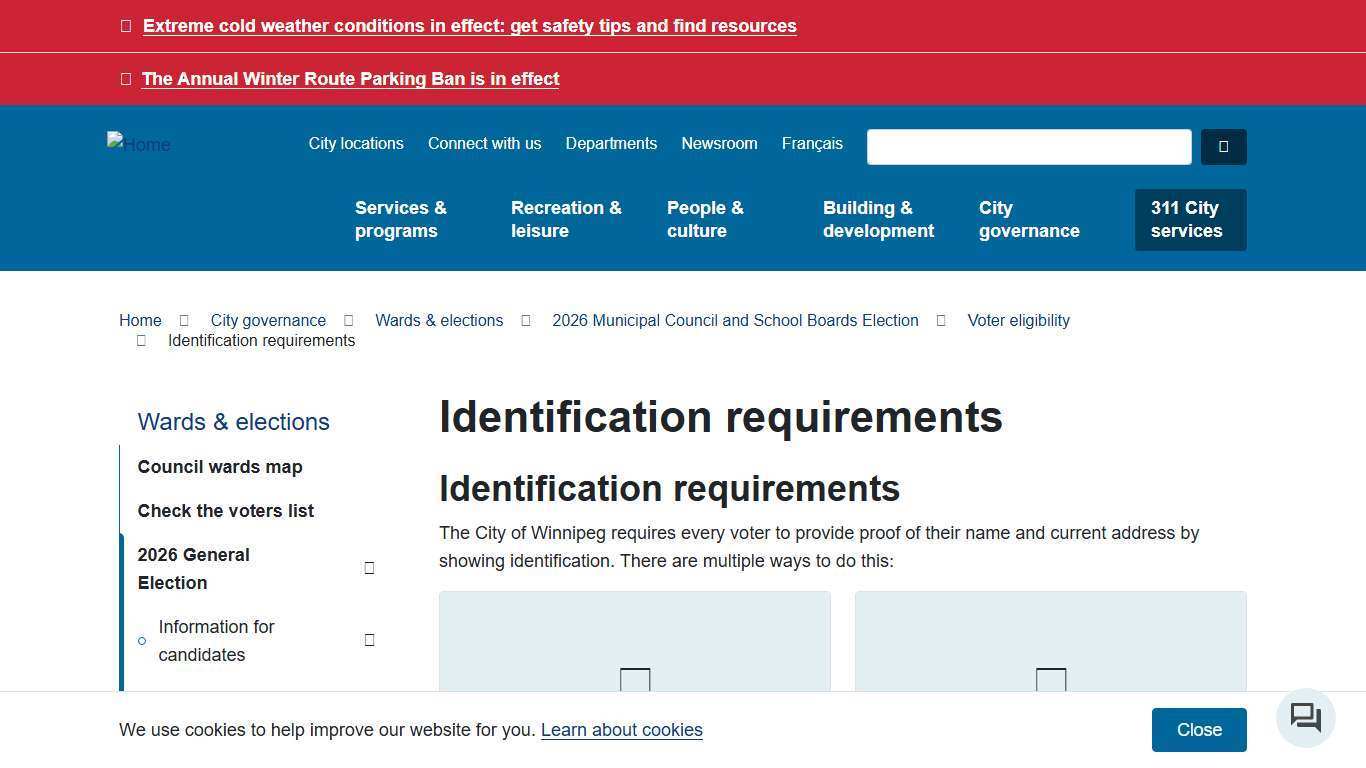This screenshot has height=768, width=1366.
Task: Click the winter parking ban alert icon
Action: [x=125, y=78]
